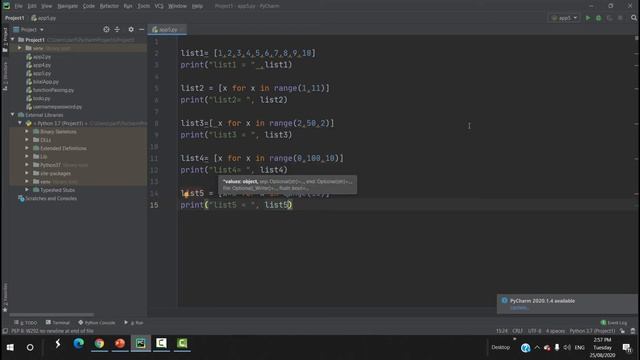Screen dimensions: 640x360
Task: Expand the site-packages folder
Action: [x=27, y=173]
